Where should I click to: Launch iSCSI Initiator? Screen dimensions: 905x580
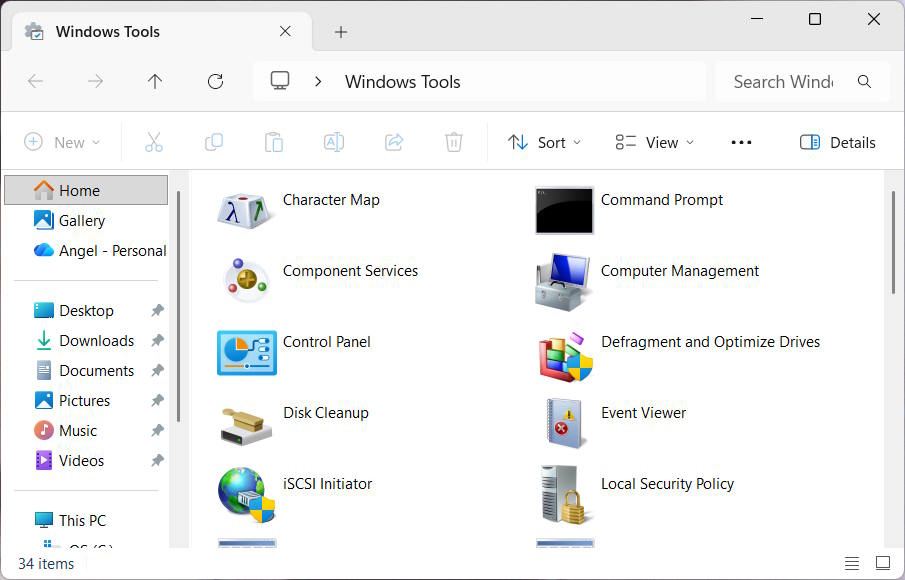[x=327, y=483]
